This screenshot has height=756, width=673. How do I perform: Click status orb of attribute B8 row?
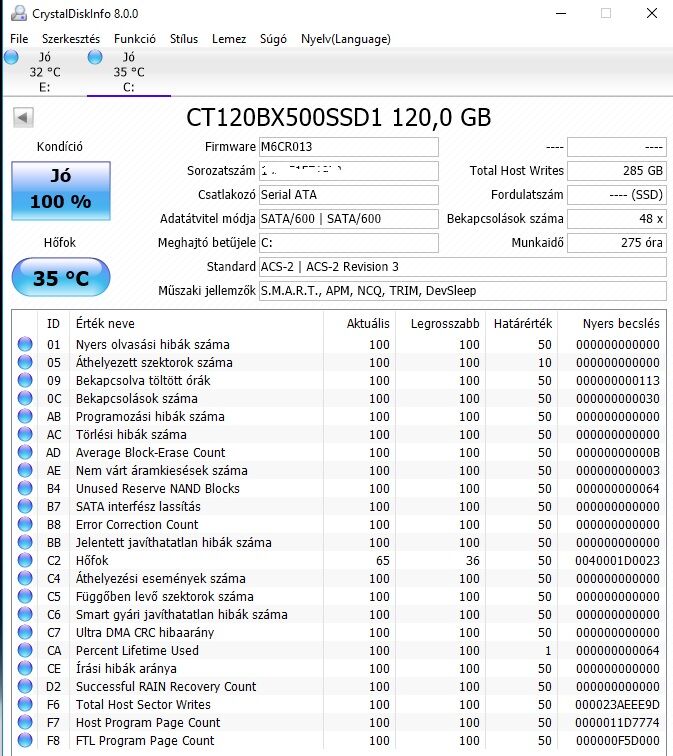coord(25,524)
